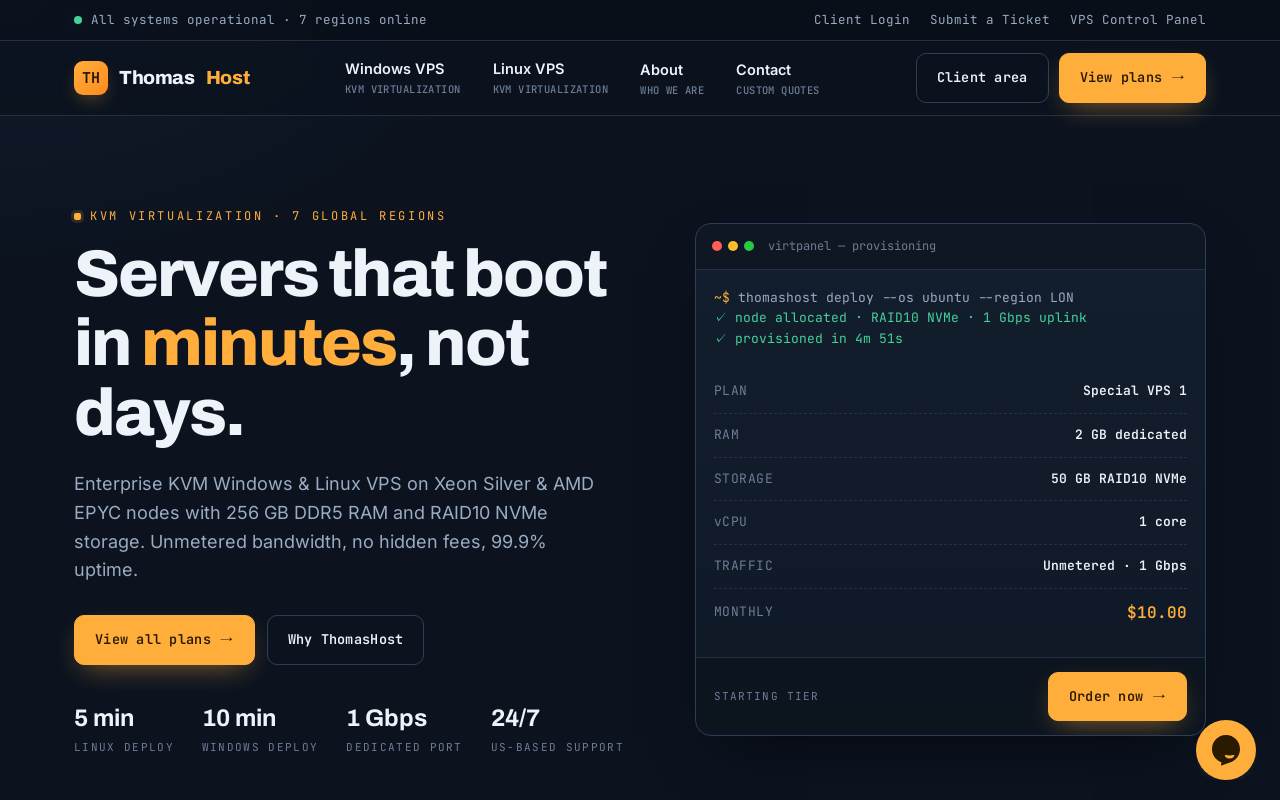Open the Linux VPS menu
This screenshot has height=800, width=1280.
coord(550,78)
